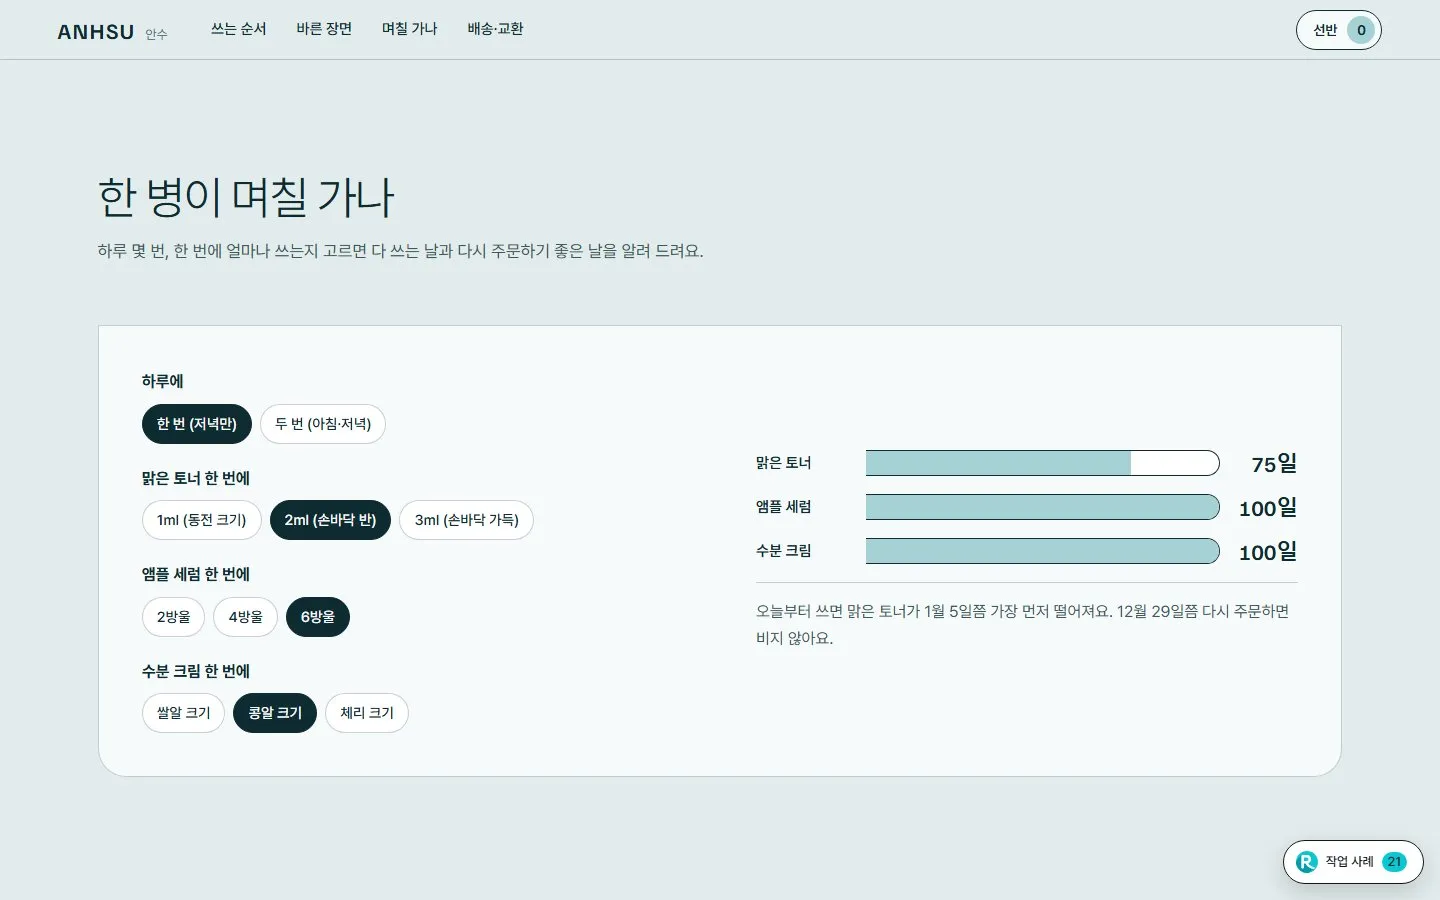Click the 75일 toner duration value
1440x900 pixels.
coord(1274,464)
